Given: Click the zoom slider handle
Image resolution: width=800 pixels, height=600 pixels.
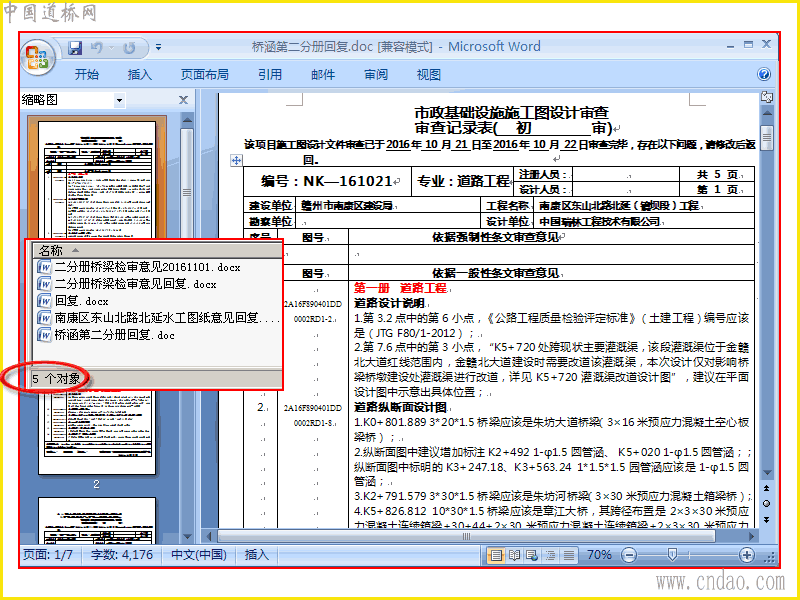Looking at the screenshot, I should pyautogui.click(x=672, y=555).
